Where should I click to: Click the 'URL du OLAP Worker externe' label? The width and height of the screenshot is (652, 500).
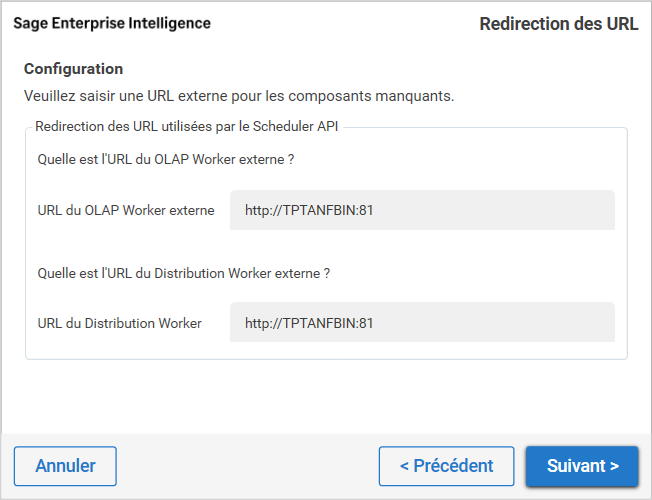(x=126, y=211)
